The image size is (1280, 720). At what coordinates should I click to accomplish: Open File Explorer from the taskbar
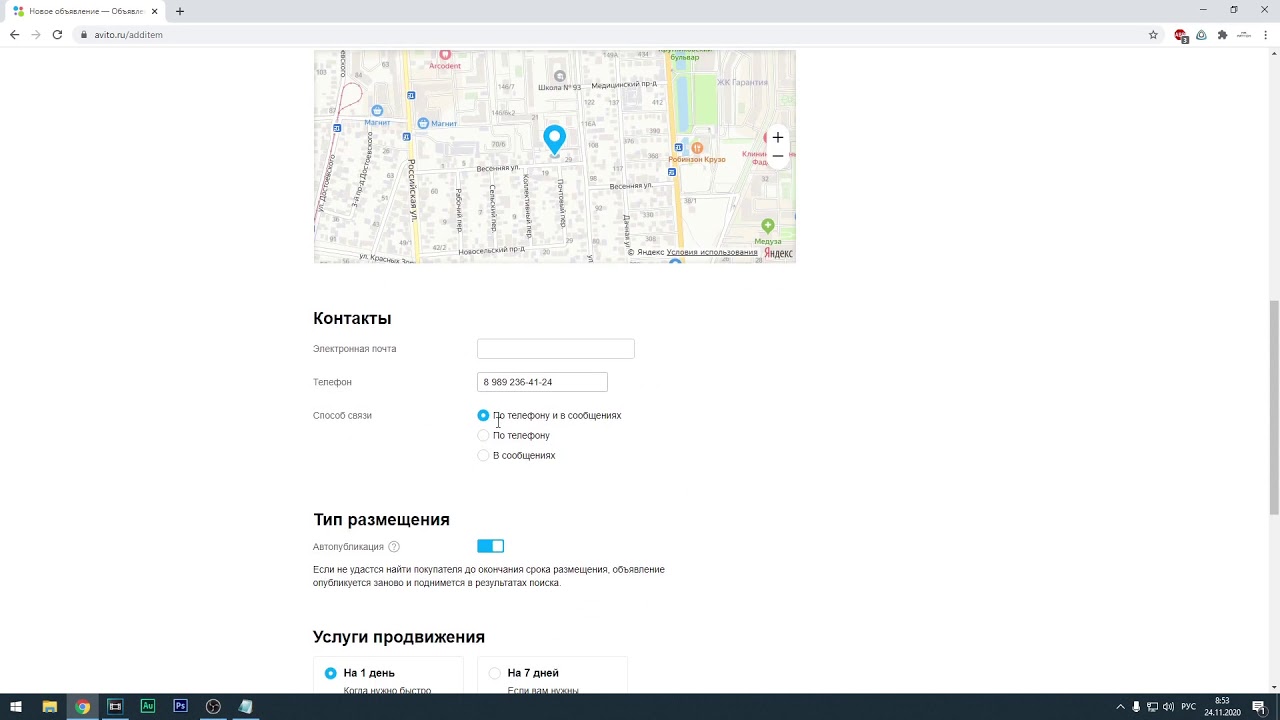point(49,706)
